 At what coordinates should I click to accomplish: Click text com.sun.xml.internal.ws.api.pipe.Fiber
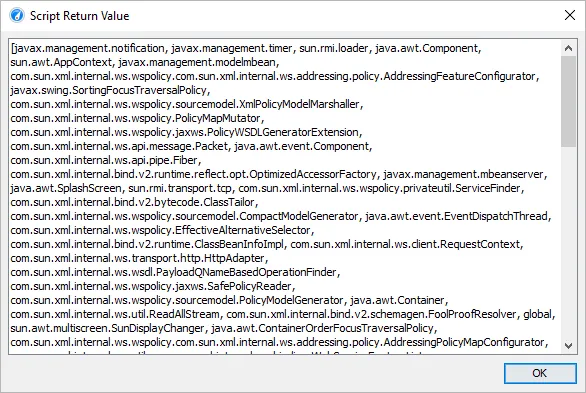point(104,160)
